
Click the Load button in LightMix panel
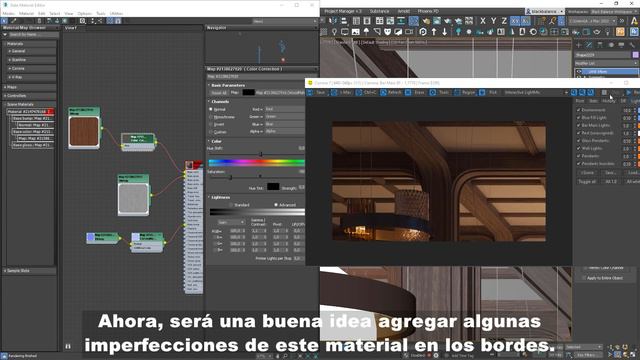pyautogui.click(x=633, y=173)
